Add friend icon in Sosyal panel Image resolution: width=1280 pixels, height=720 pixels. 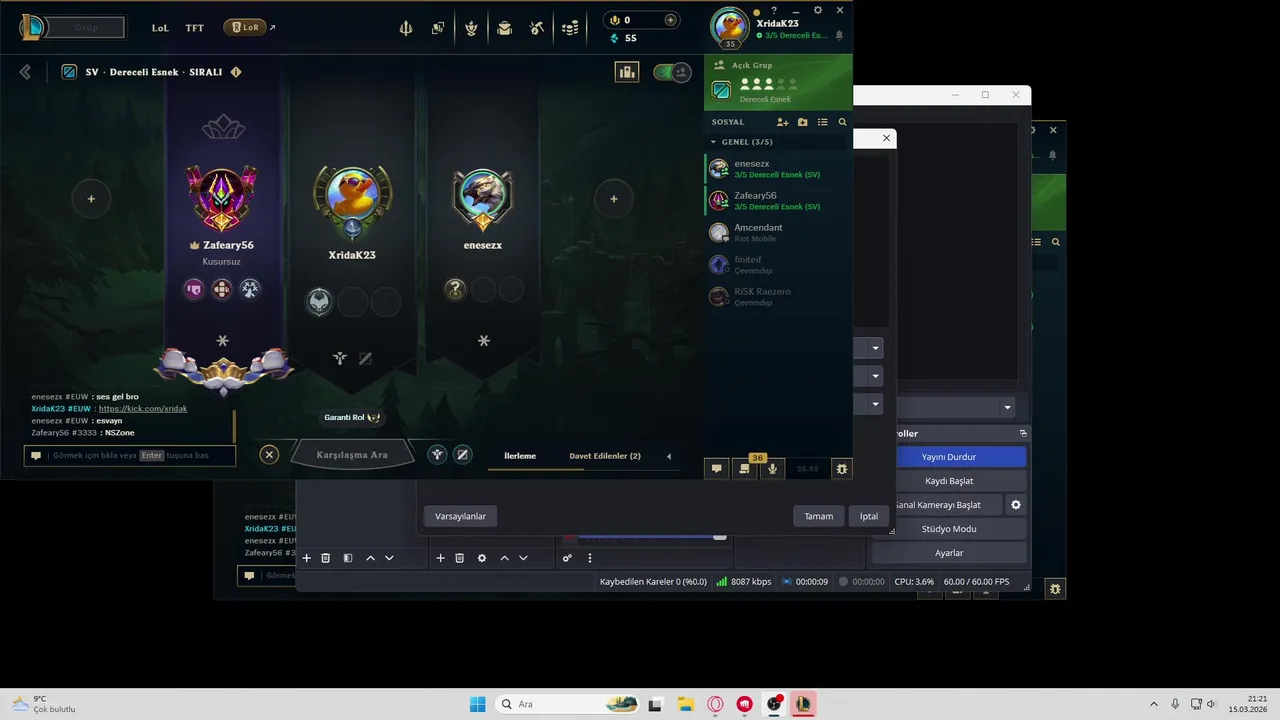click(x=783, y=122)
